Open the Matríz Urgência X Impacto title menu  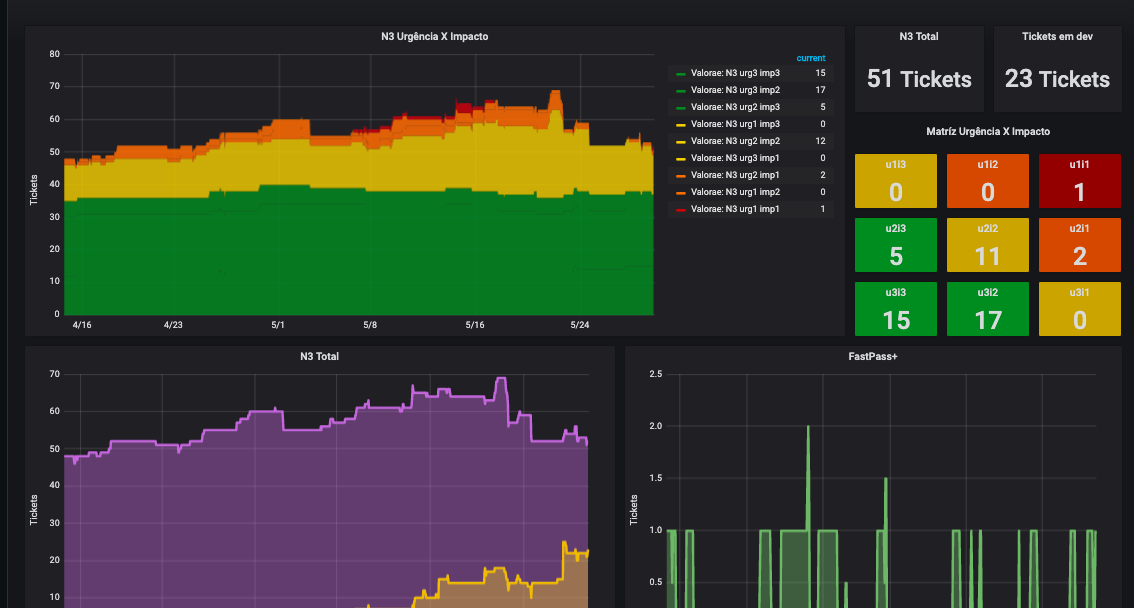pyautogui.click(x=988, y=132)
